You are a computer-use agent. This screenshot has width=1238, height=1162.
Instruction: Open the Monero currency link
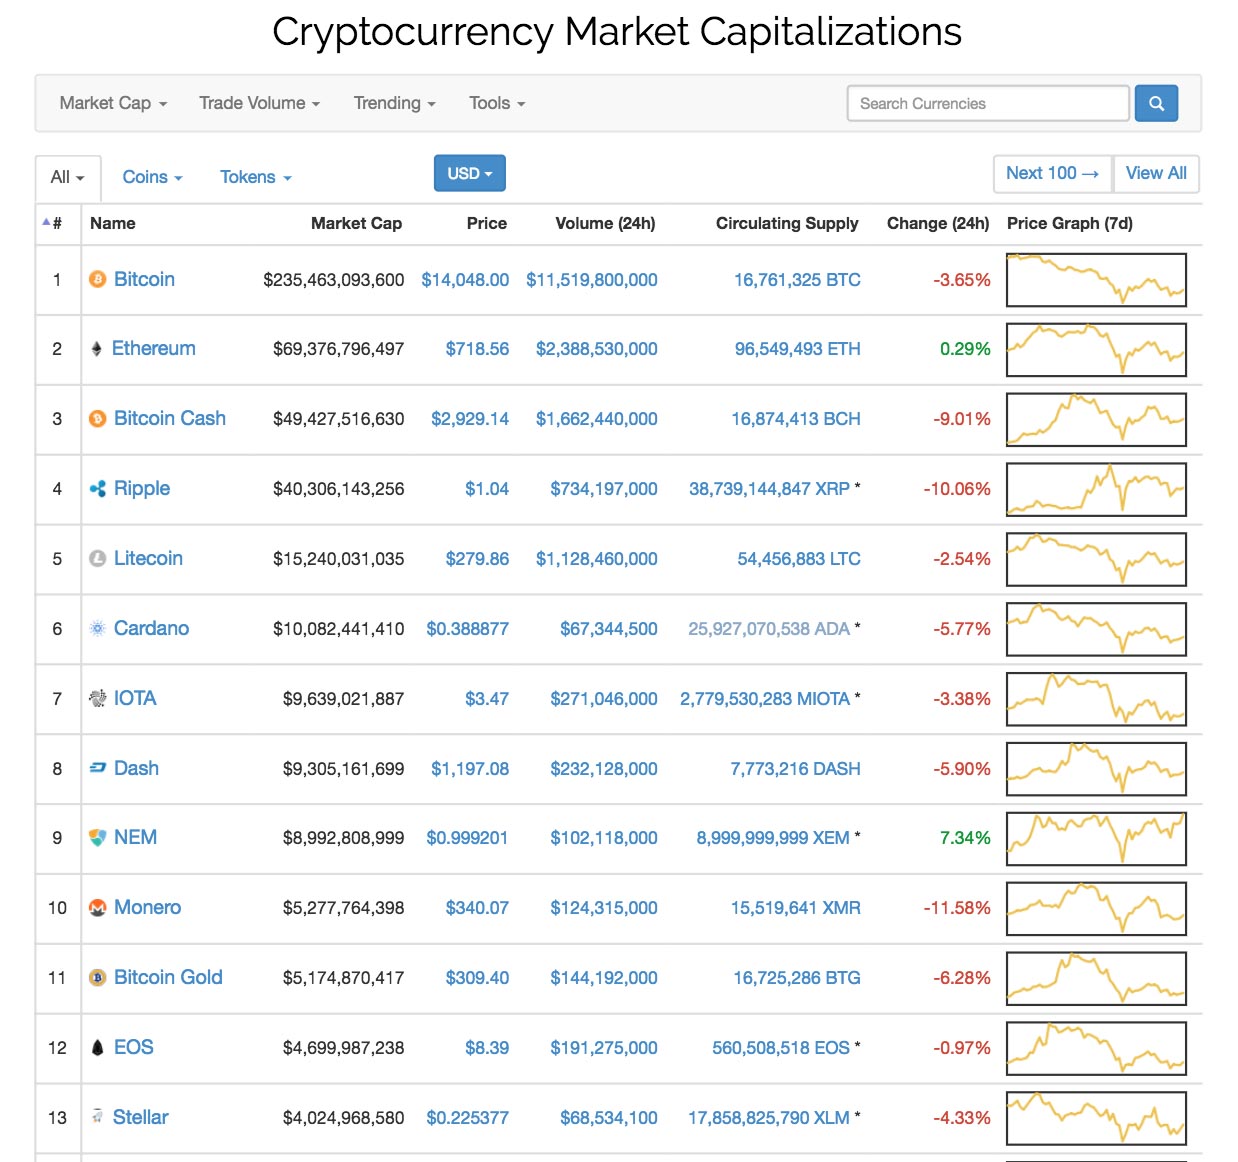147,907
